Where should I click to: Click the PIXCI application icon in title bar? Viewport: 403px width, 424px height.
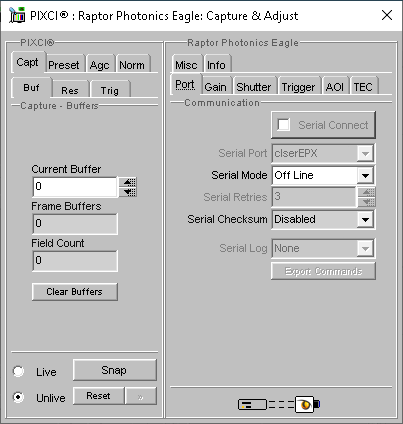pyautogui.click(x=17, y=15)
